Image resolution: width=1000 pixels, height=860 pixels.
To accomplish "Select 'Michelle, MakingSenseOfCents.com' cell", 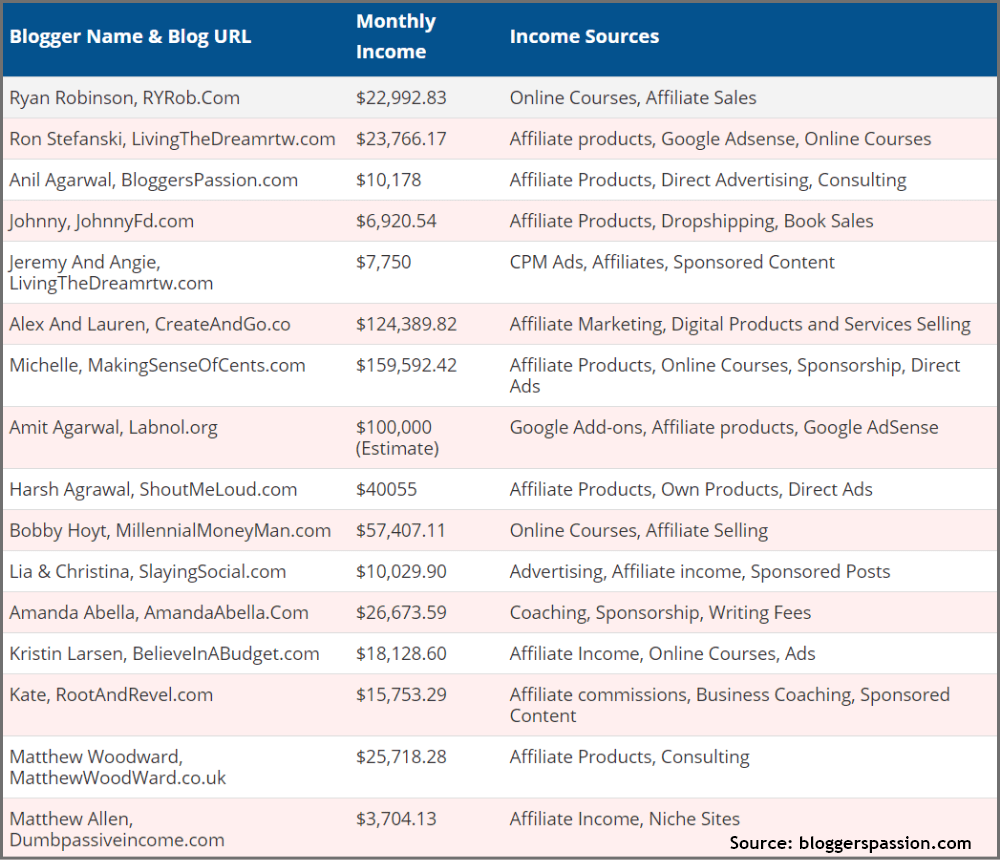I will click(x=158, y=365).
